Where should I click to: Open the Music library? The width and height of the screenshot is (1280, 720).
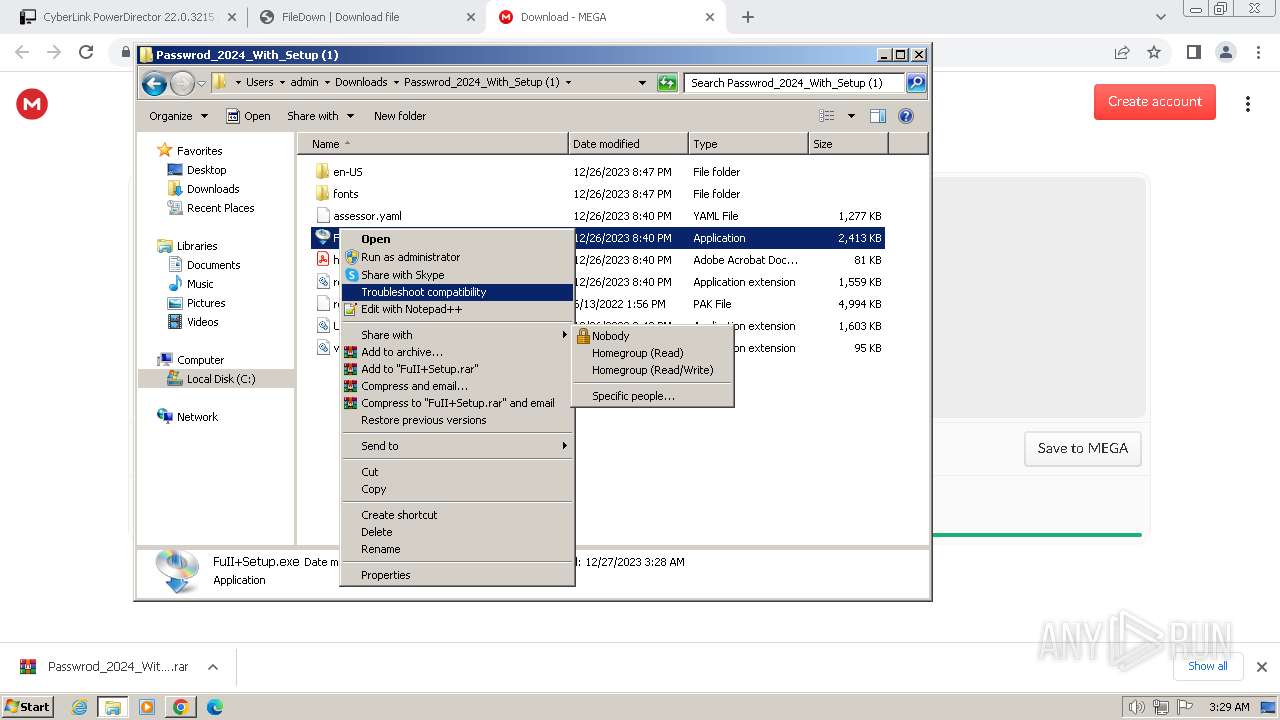pyautogui.click(x=200, y=284)
